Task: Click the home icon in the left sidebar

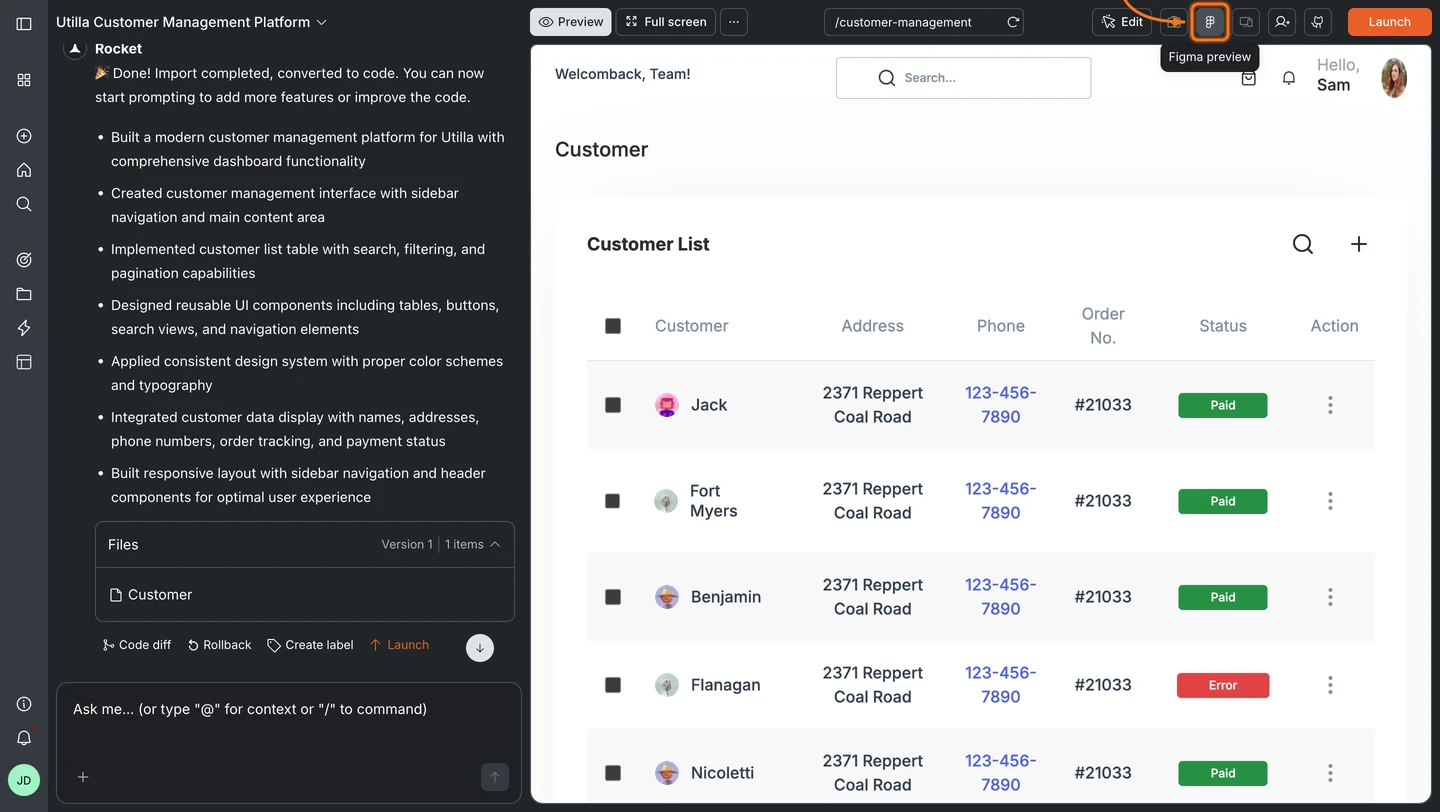Action: point(23,169)
